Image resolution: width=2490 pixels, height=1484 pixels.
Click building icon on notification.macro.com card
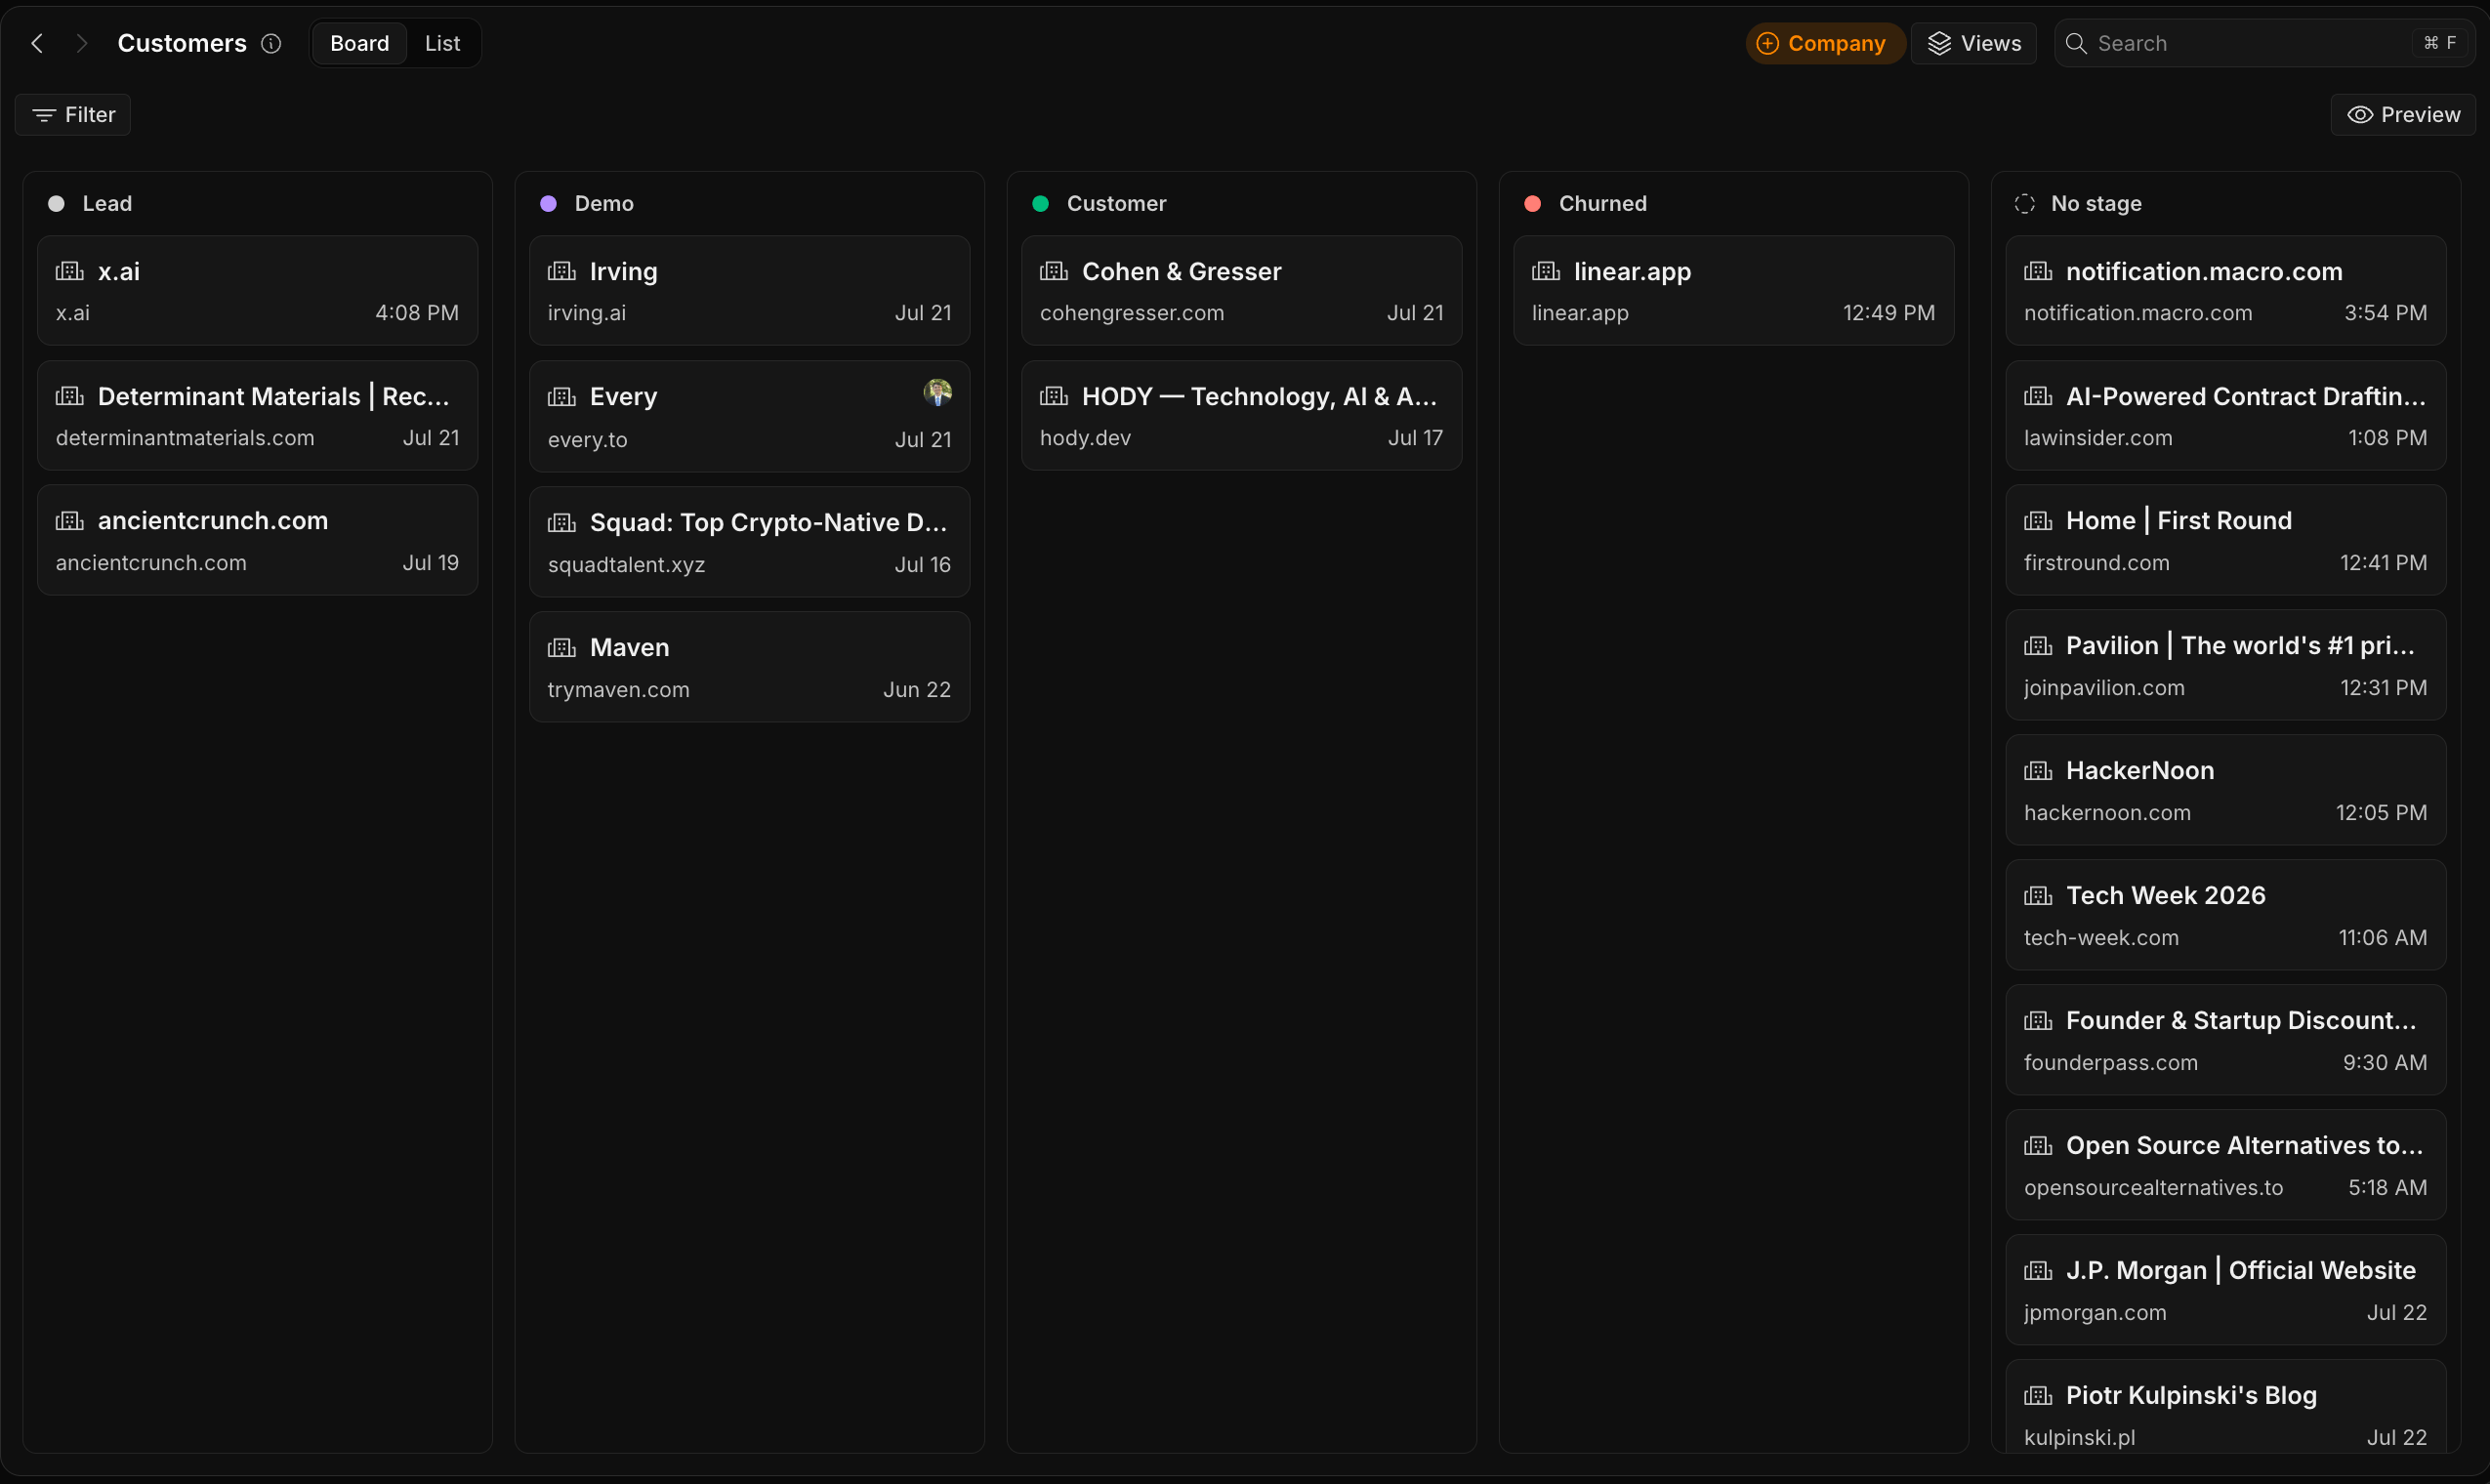pyautogui.click(x=2038, y=271)
